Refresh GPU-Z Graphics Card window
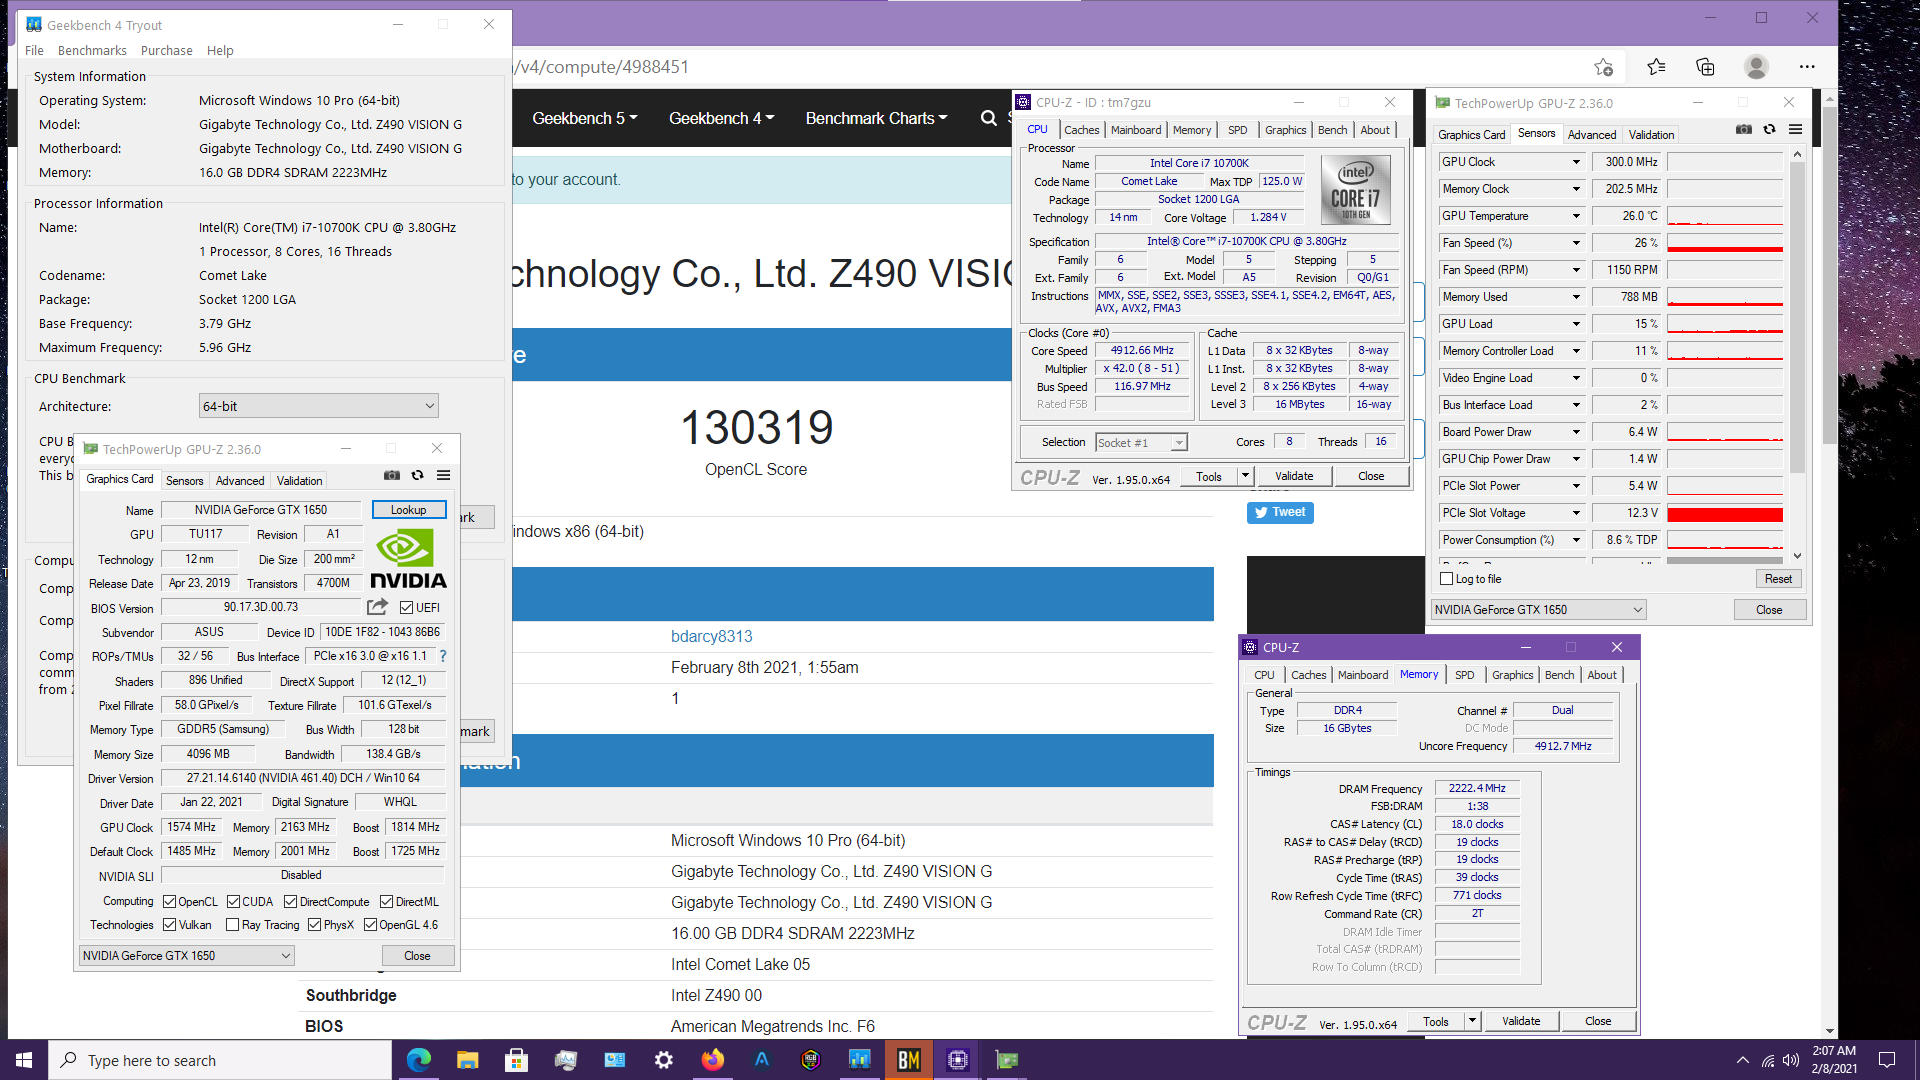Screen dimensions: 1920x1080 pos(418,476)
